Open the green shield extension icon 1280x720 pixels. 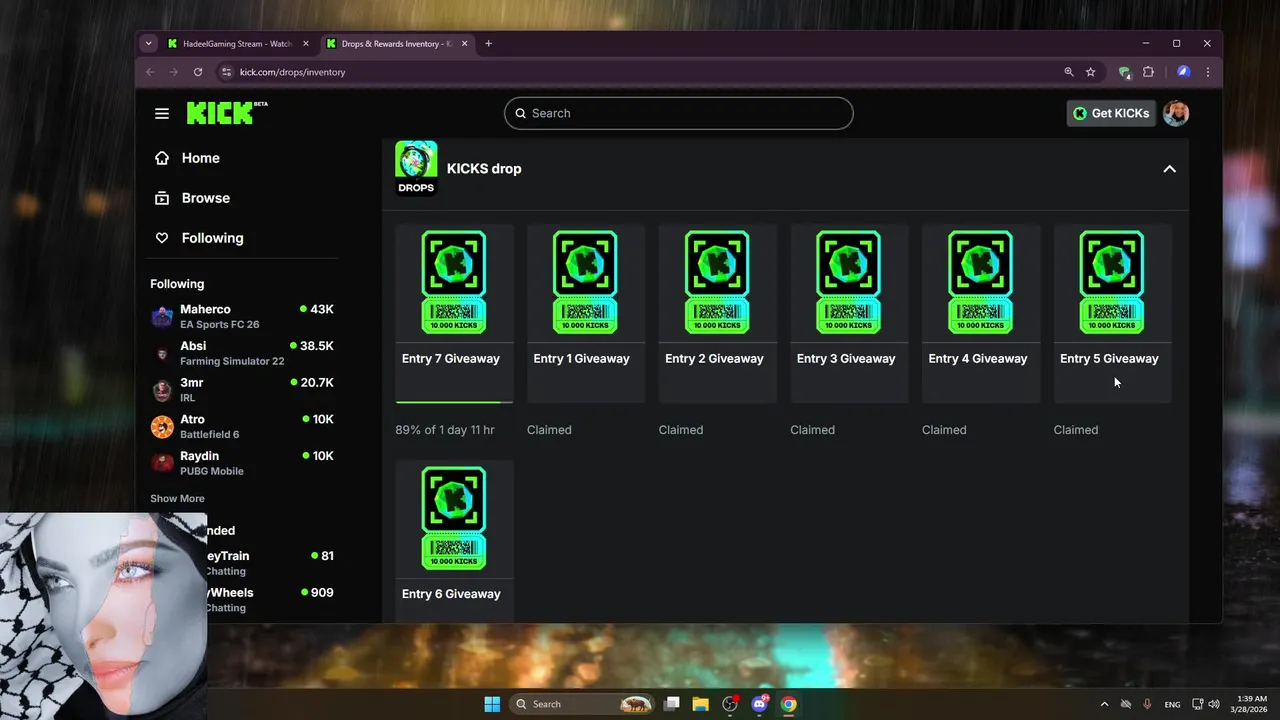[1124, 72]
